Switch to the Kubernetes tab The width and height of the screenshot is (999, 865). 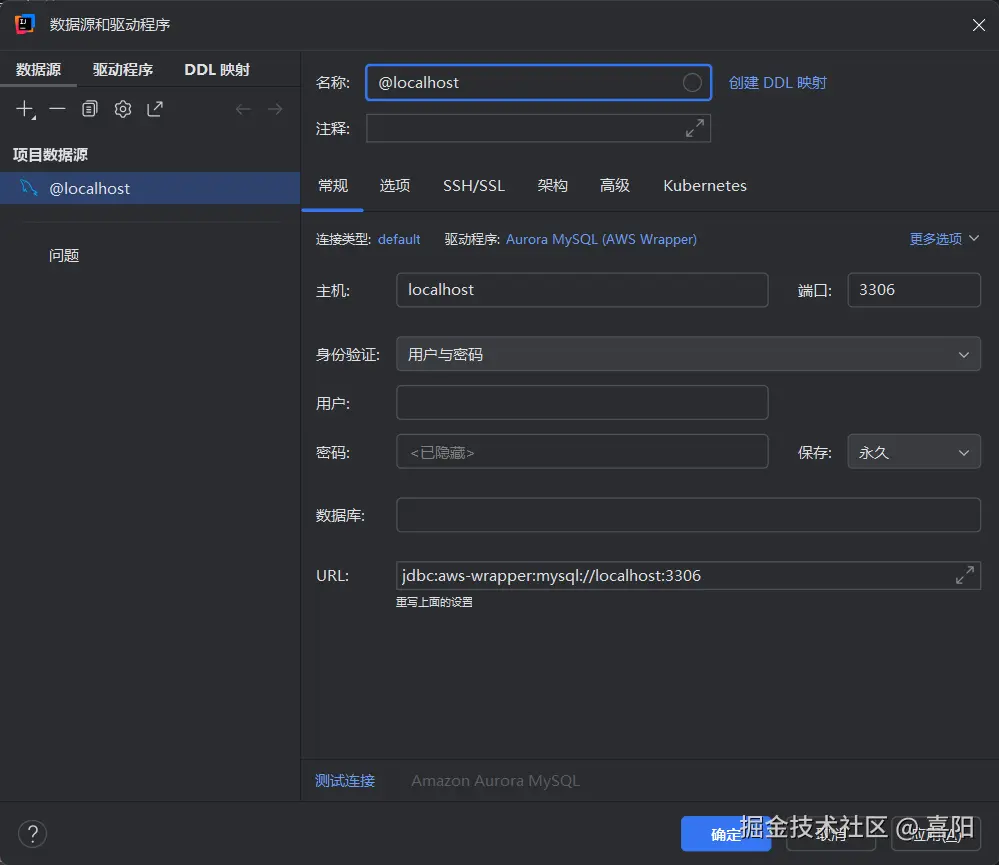click(704, 186)
